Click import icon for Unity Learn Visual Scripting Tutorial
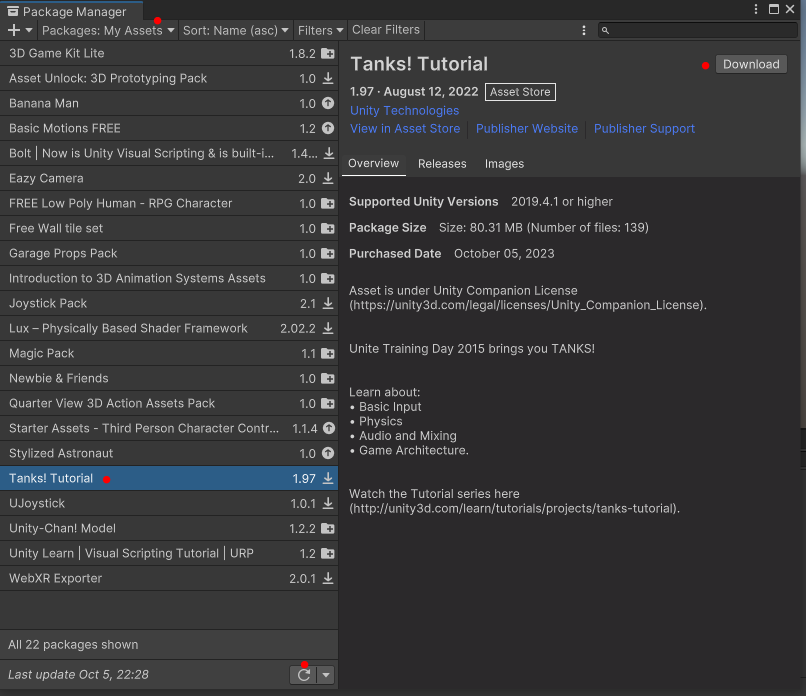The height and width of the screenshot is (696, 806). pyautogui.click(x=328, y=554)
